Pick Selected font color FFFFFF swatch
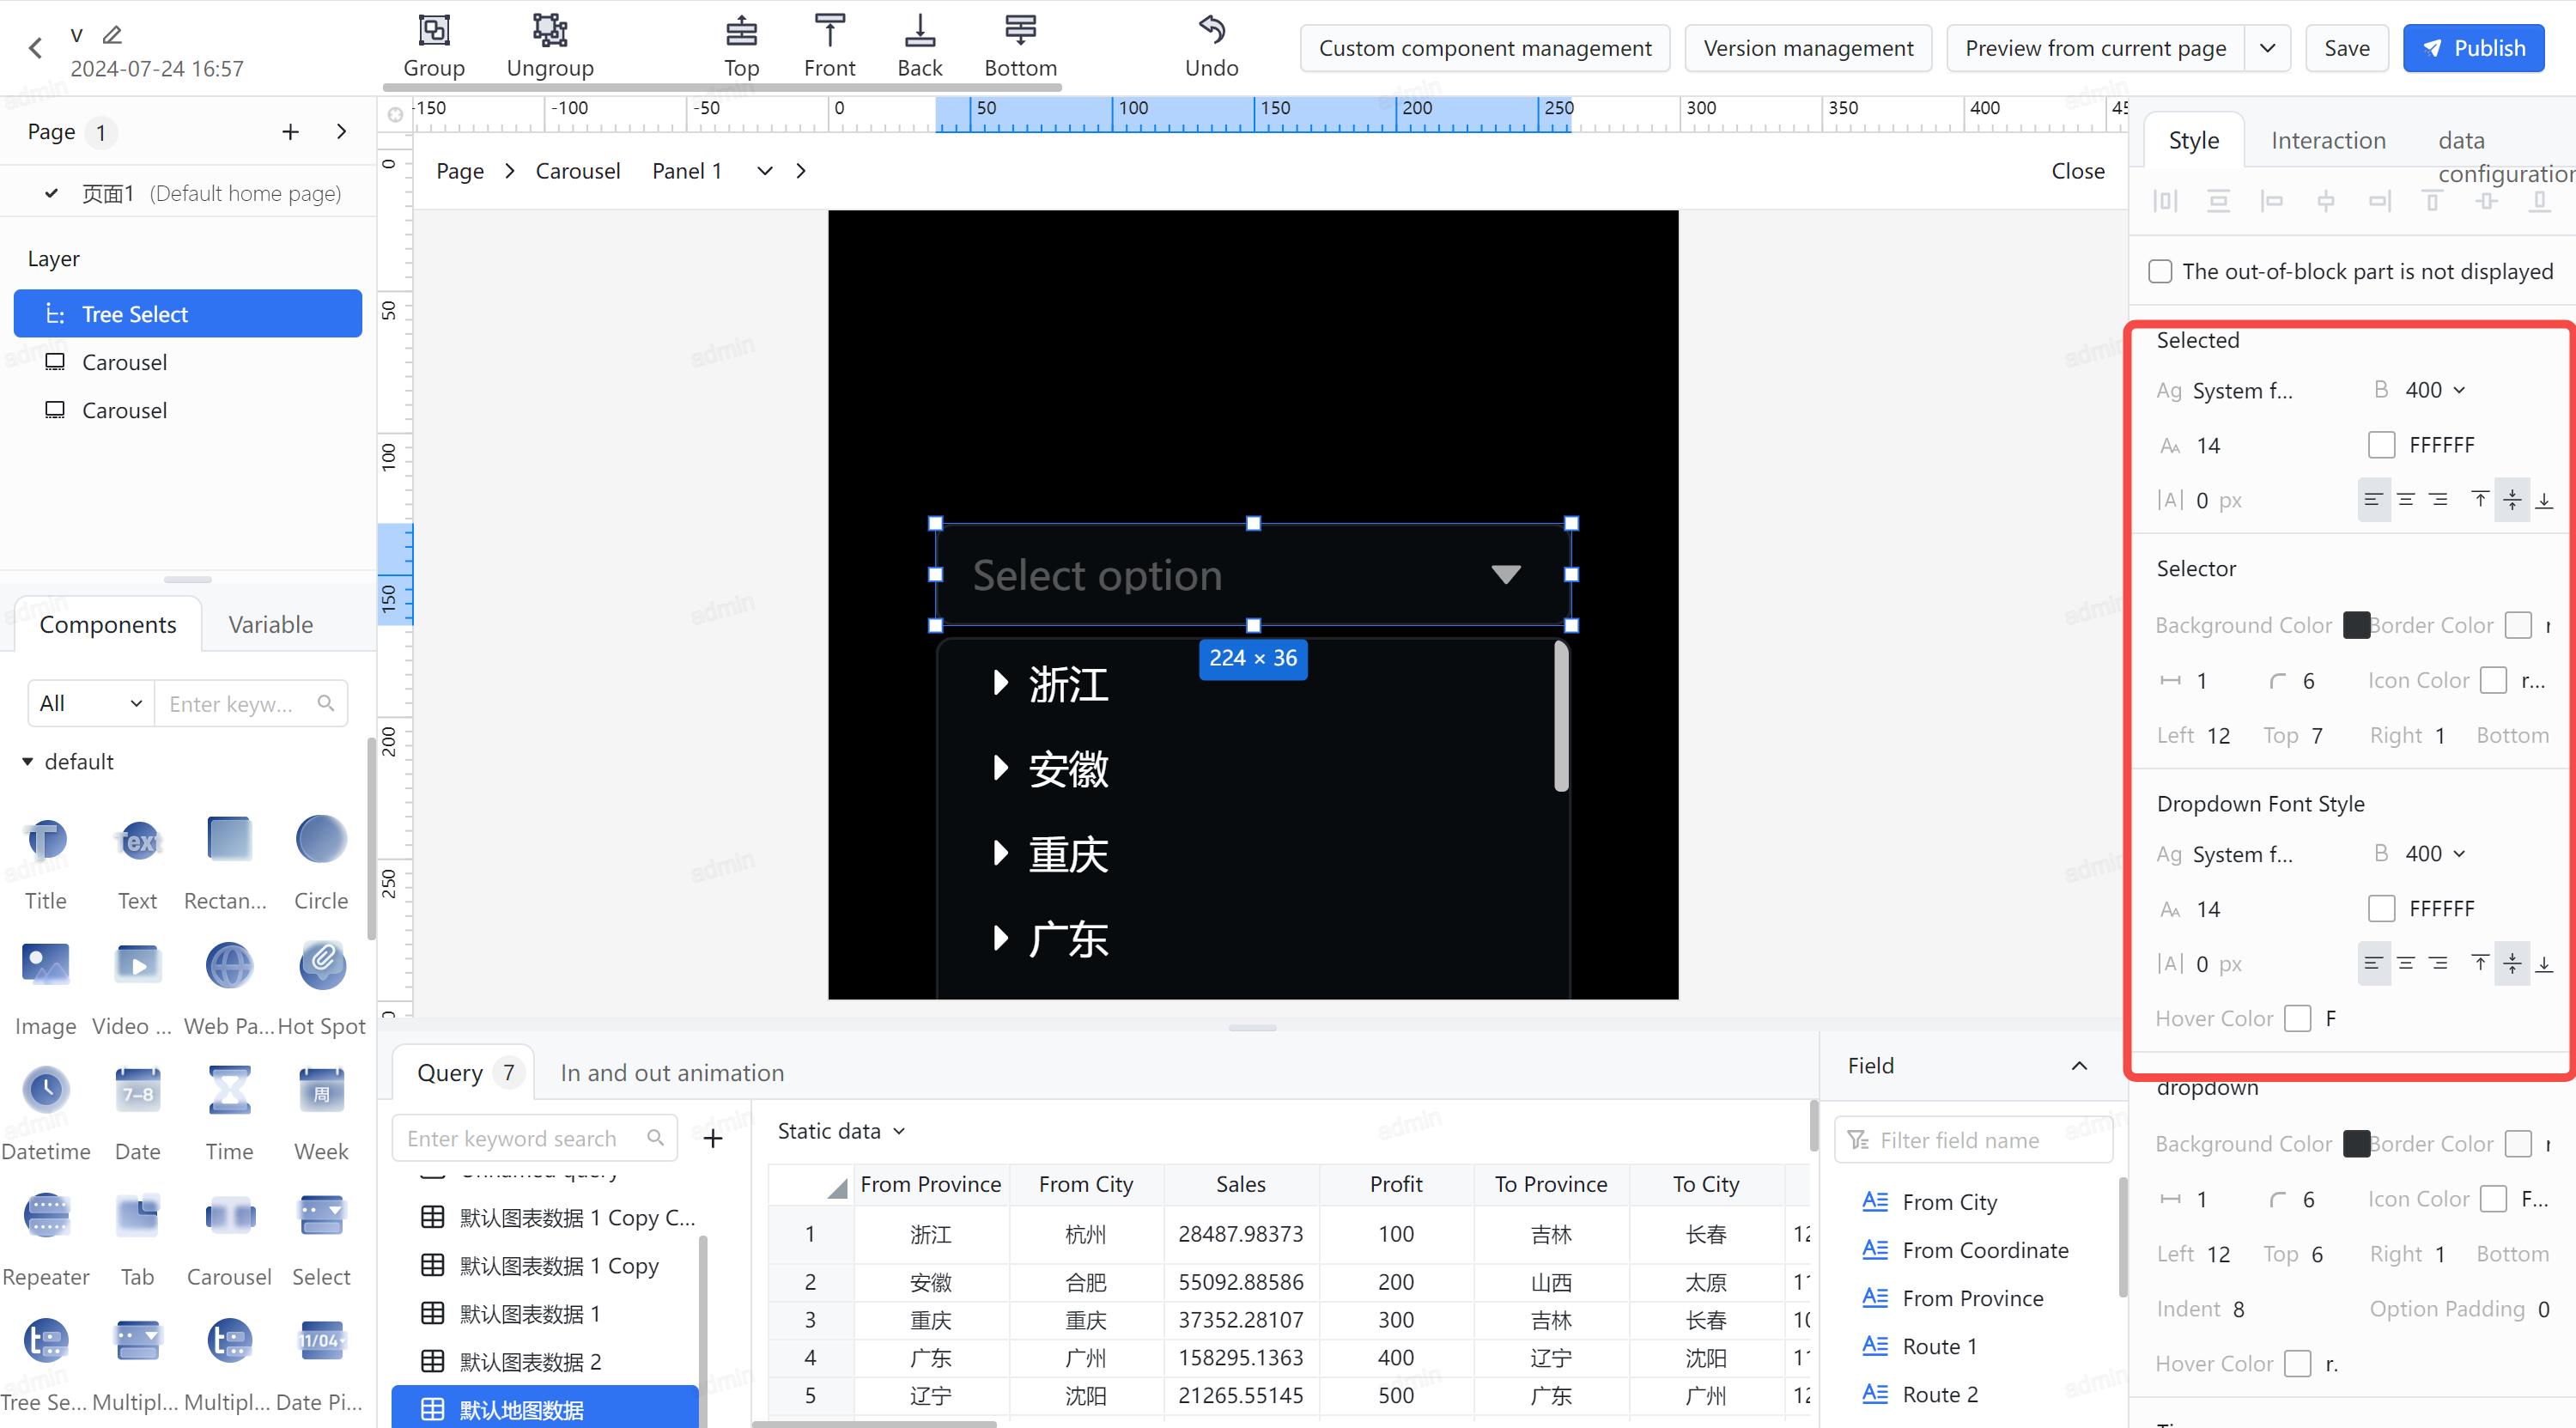The width and height of the screenshot is (2576, 1428). (2381, 445)
